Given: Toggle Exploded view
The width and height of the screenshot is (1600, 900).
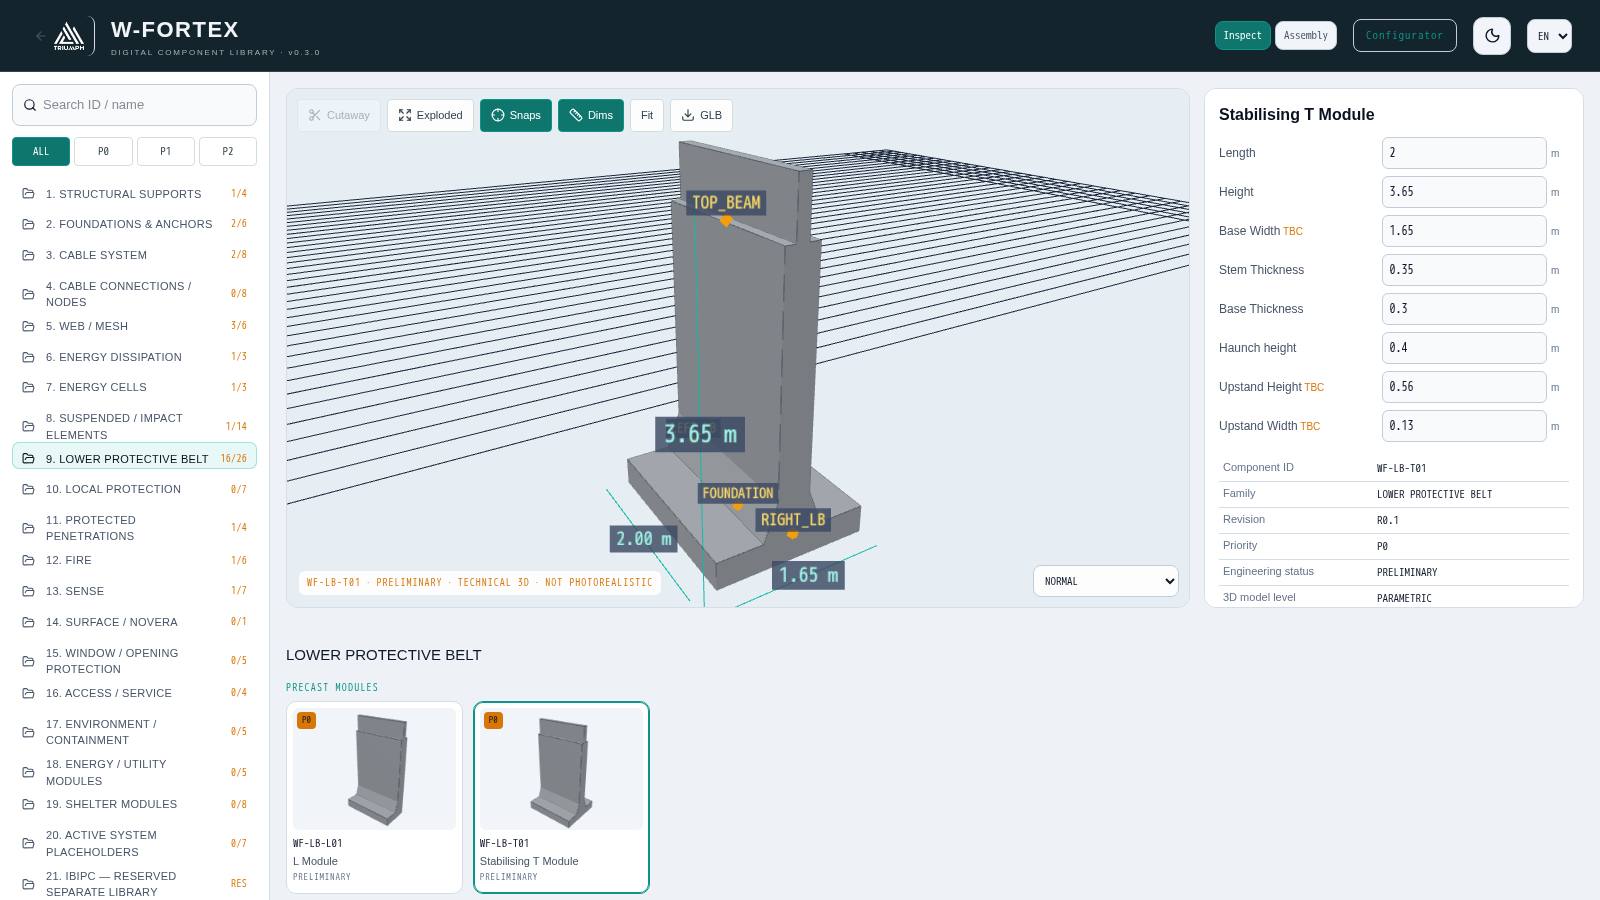Looking at the screenshot, I should [430, 115].
